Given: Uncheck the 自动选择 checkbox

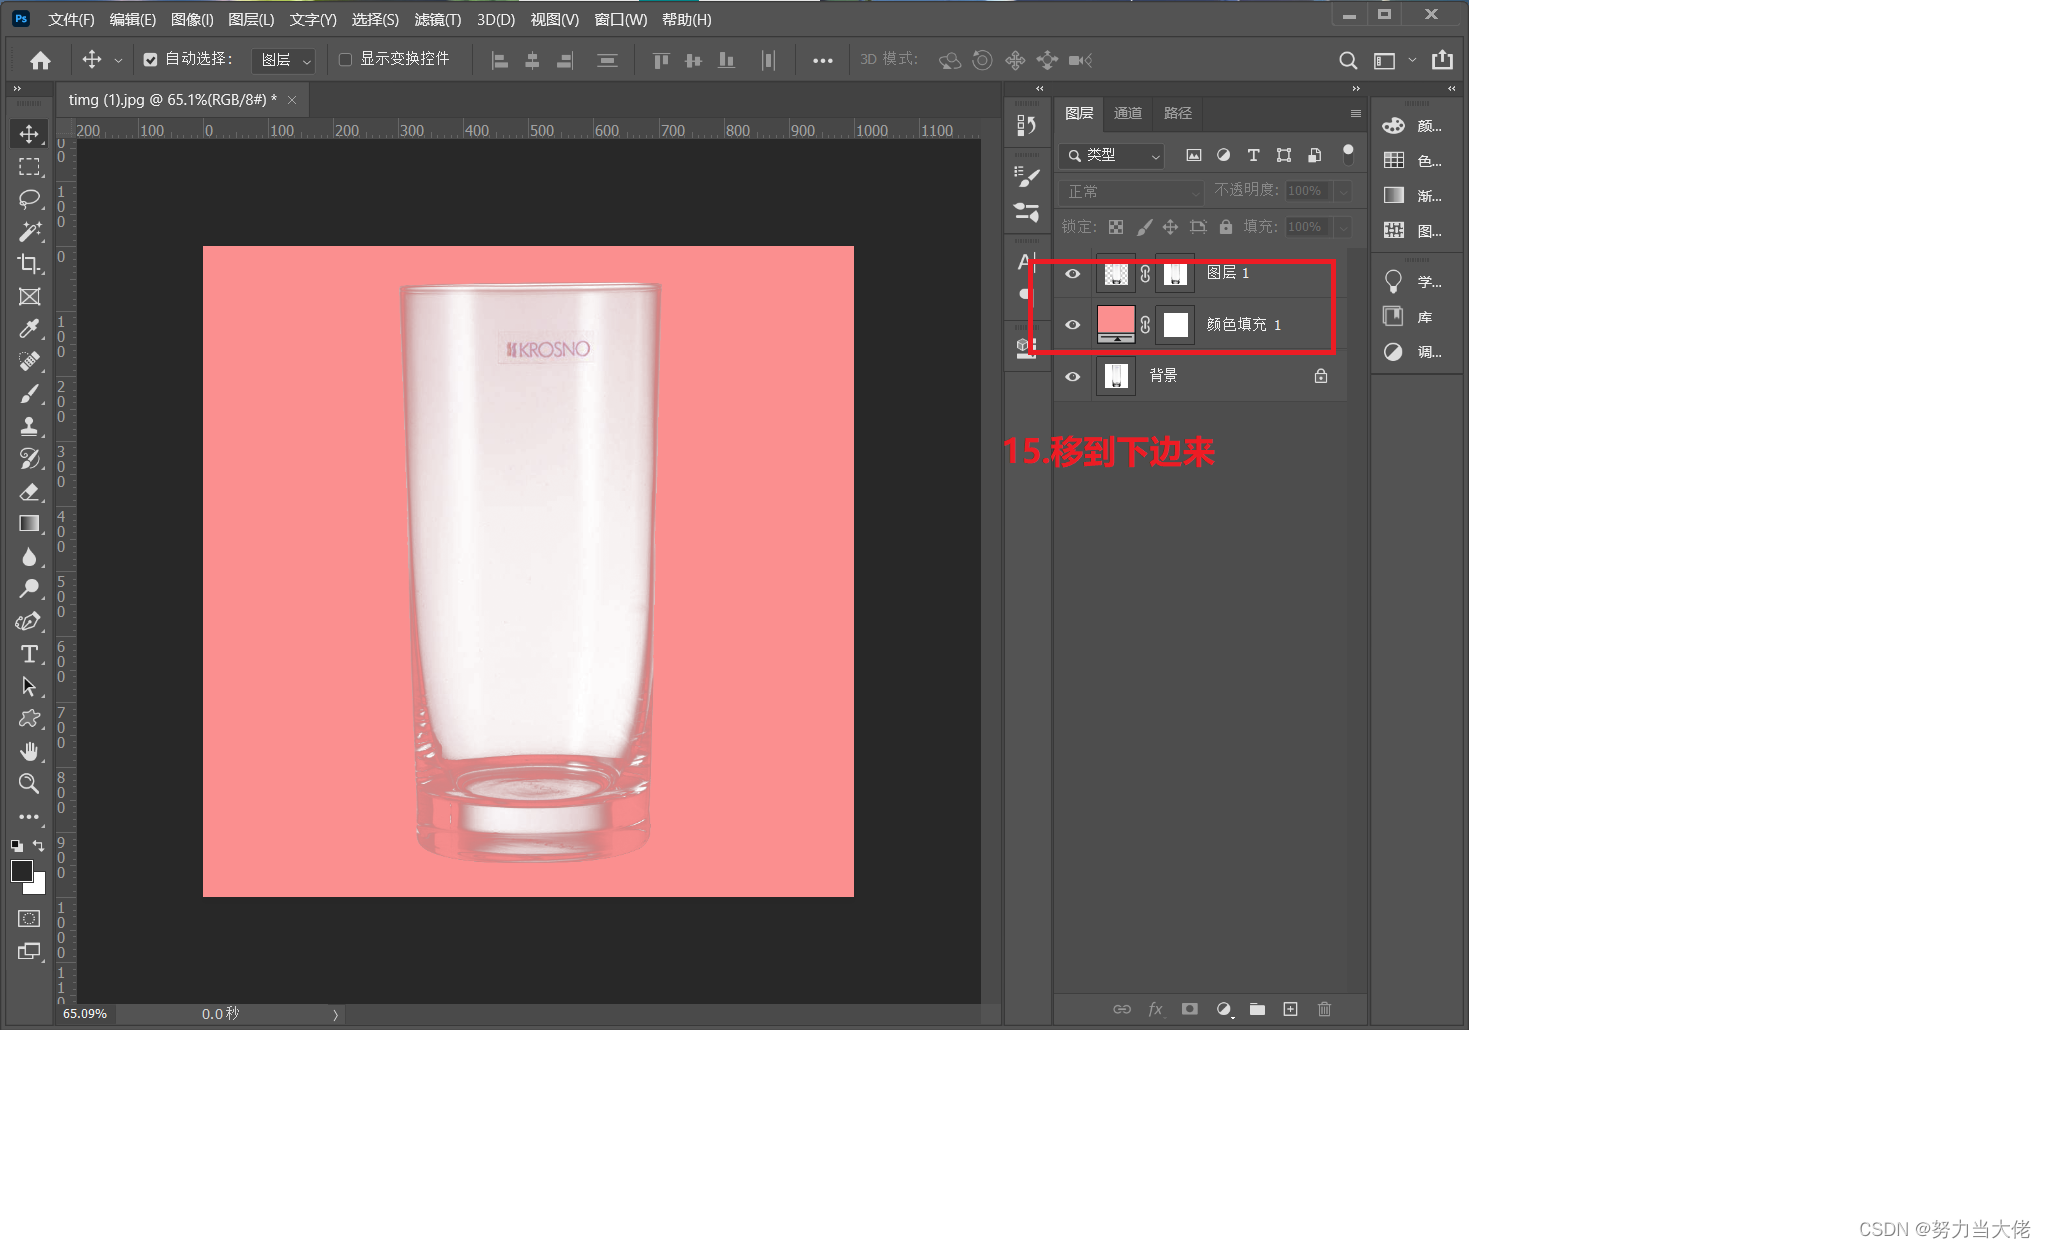Looking at the screenshot, I should 150,60.
